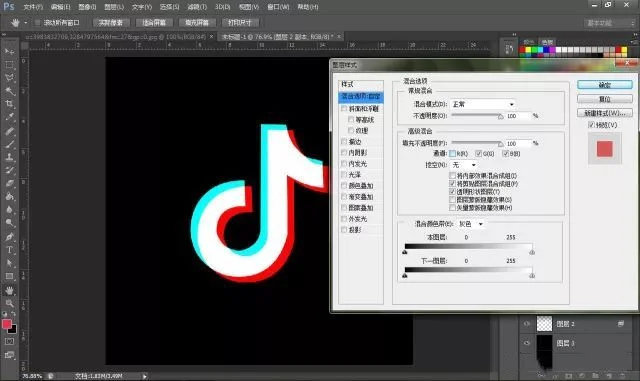Select the Magic Wand tool
640x381 pixels.
click(x=9, y=91)
